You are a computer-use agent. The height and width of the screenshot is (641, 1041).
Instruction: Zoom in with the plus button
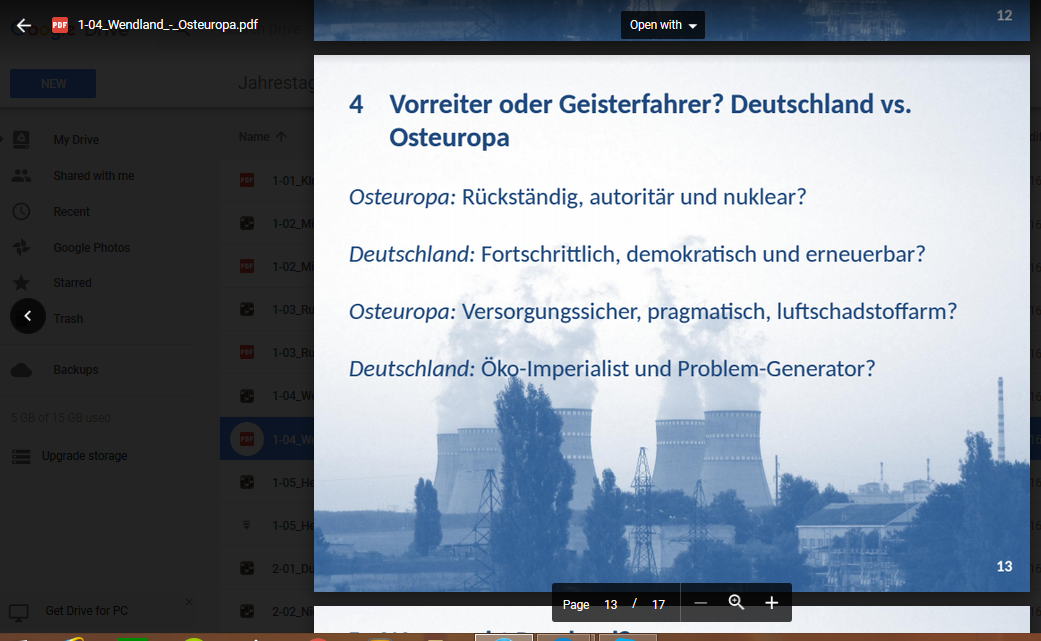pos(771,603)
